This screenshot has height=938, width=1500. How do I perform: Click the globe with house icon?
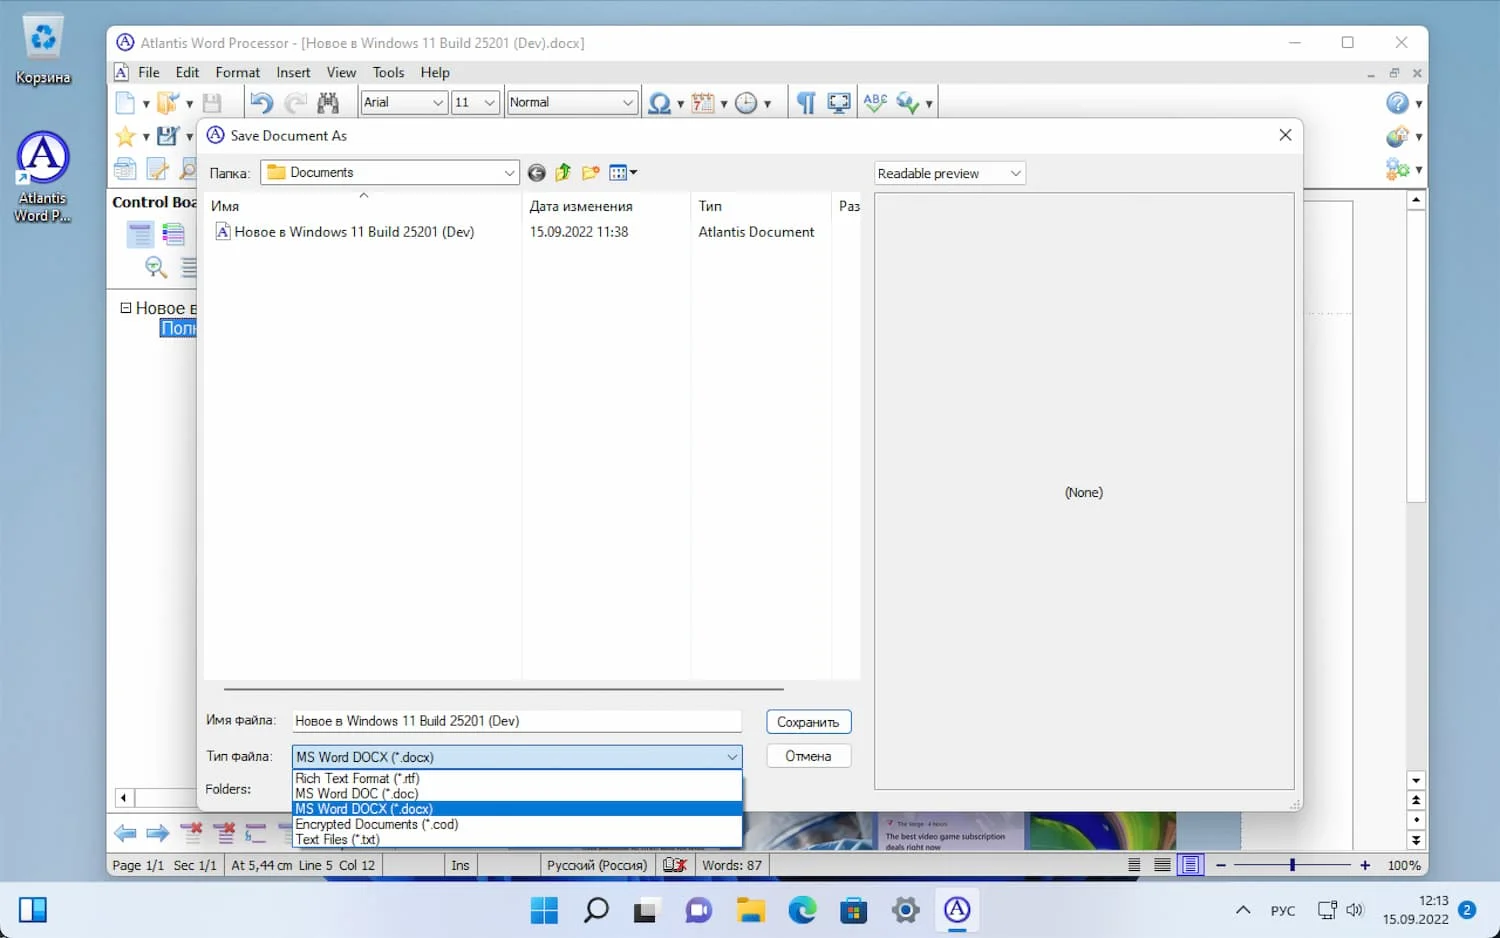pos(1397,136)
